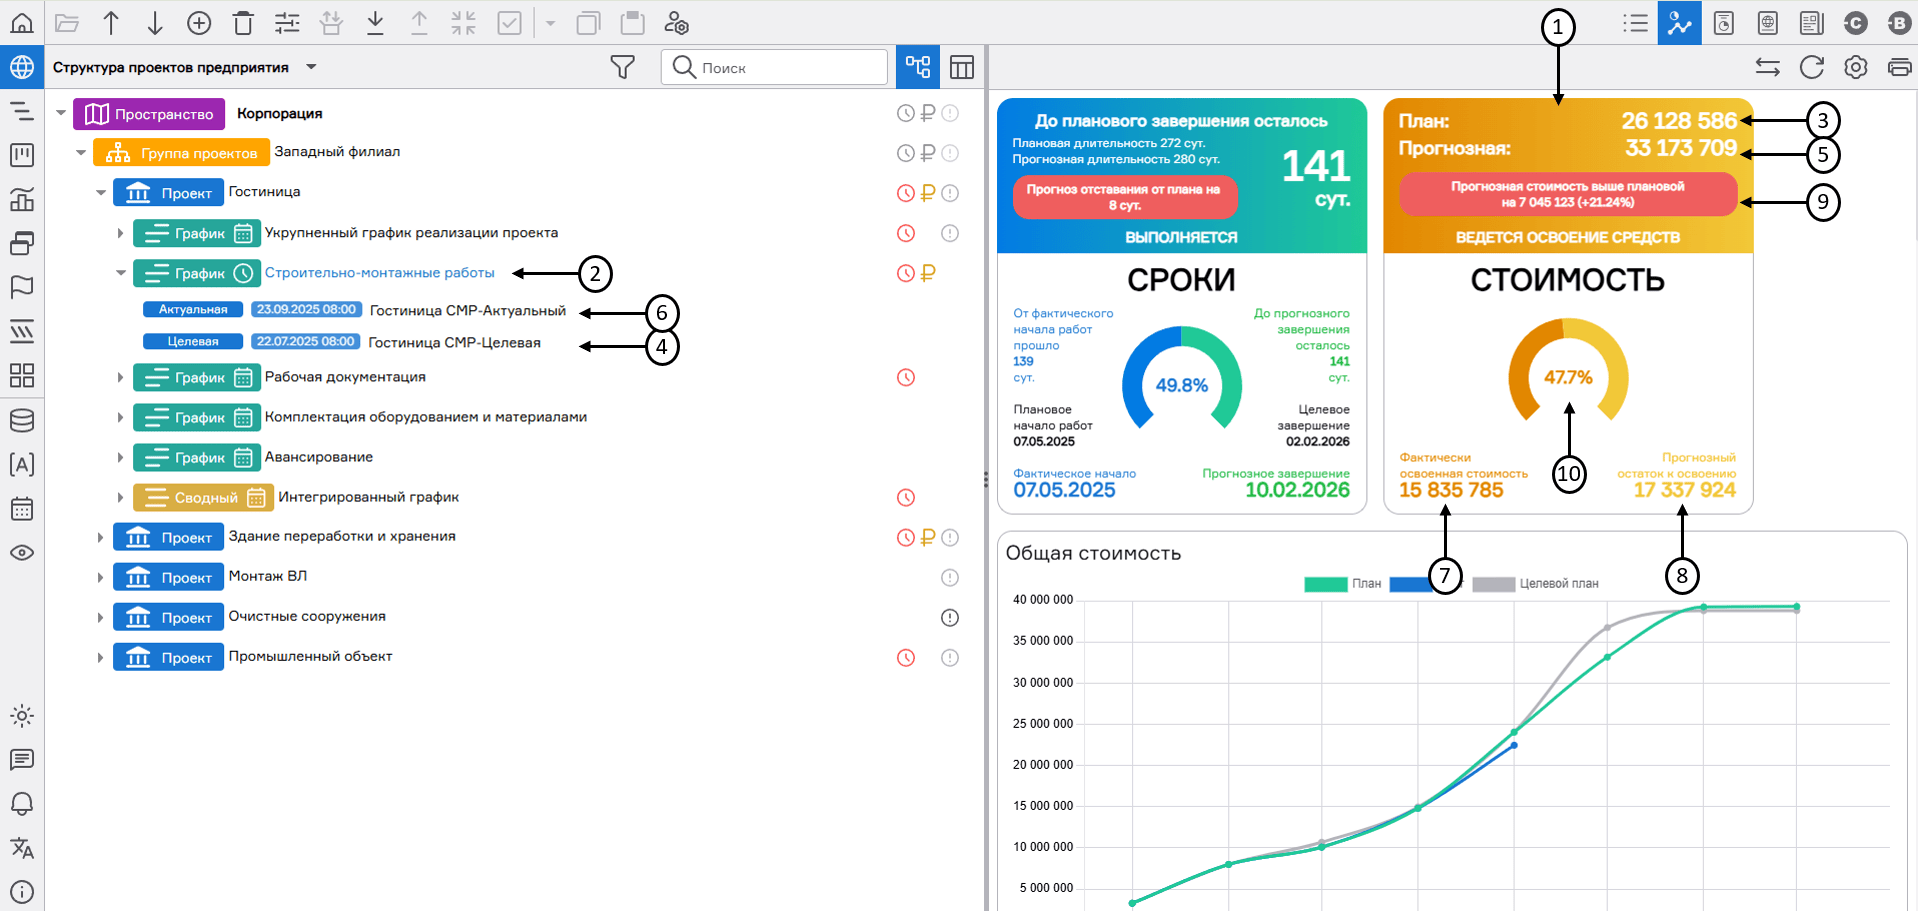This screenshot has height=912, width=1918.
Task: Expand 'Здание переработки и хранения' project
Action: click(x=100, y=538)
